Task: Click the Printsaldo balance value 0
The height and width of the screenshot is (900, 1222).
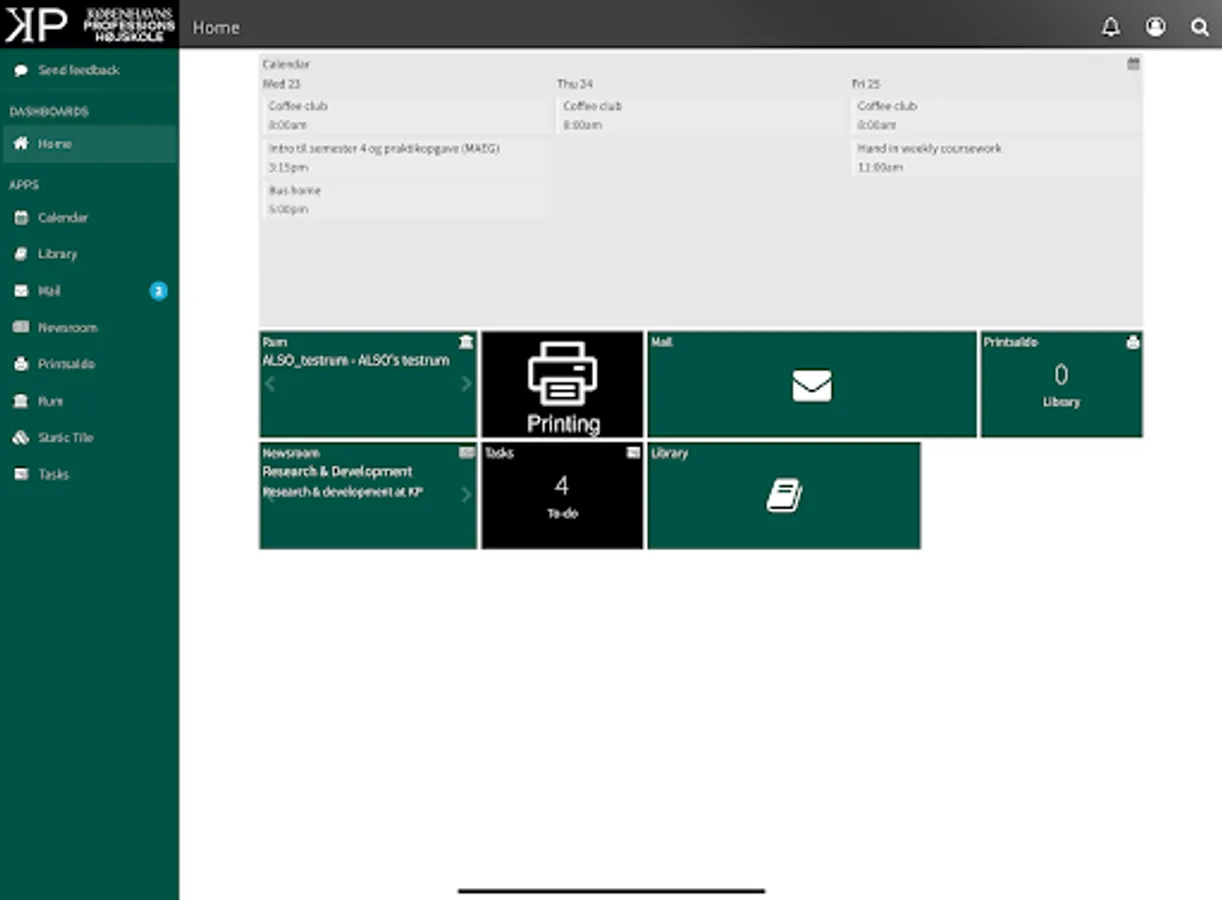Action: (x=1061, y=375)
